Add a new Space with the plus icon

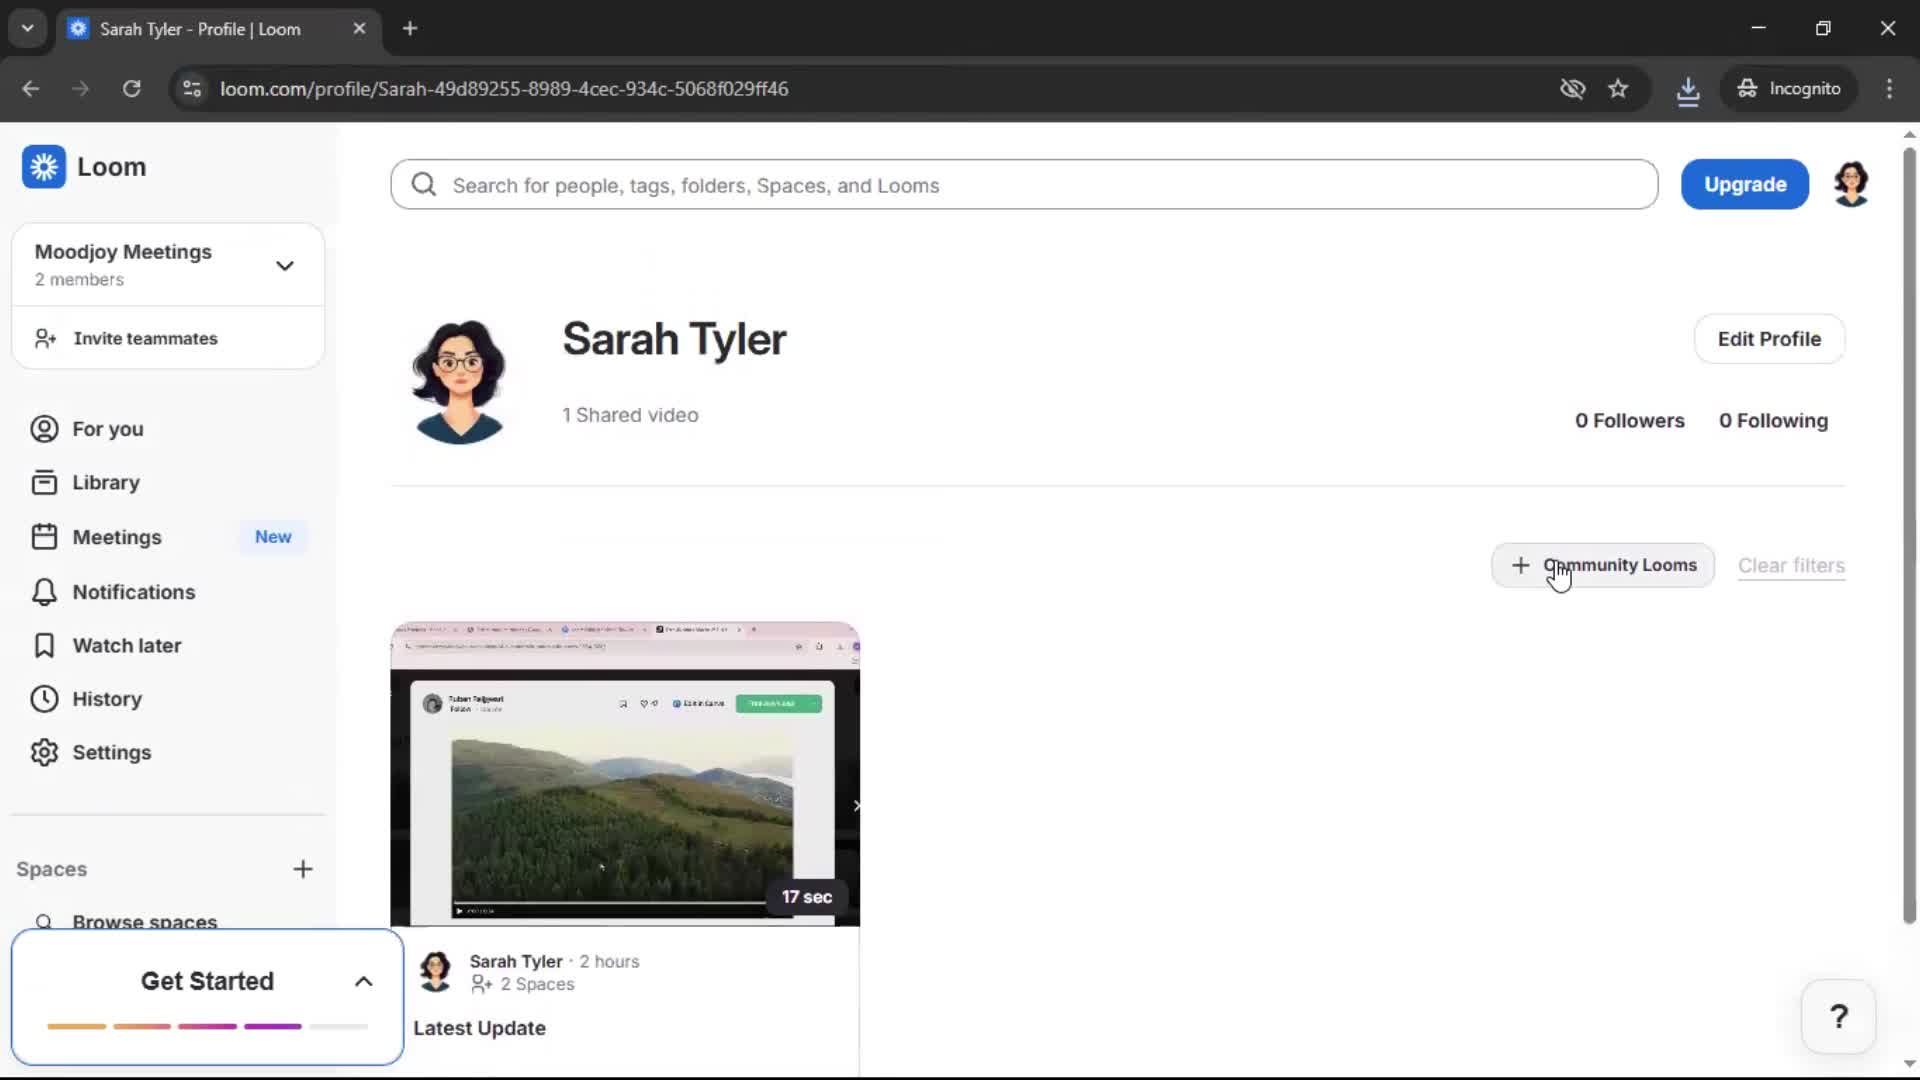coord(304,869)
